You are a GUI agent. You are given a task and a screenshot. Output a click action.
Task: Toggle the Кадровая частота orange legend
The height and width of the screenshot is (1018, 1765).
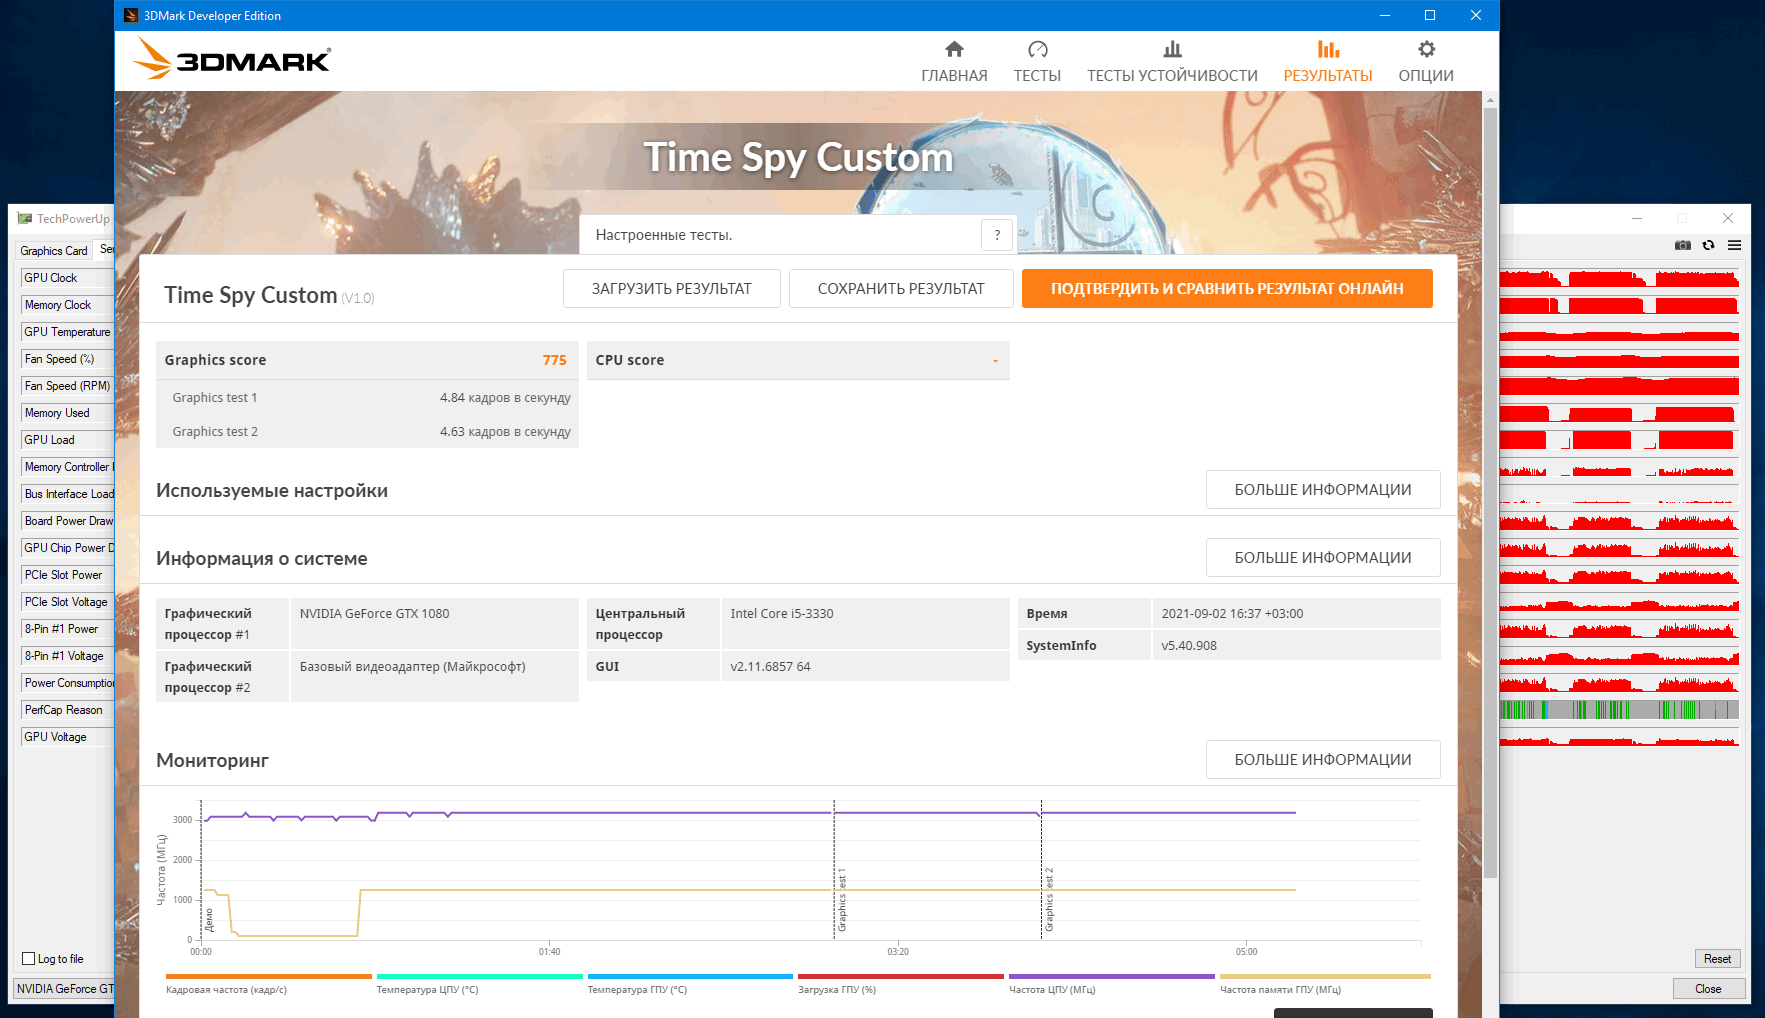(x=268, y=983)
